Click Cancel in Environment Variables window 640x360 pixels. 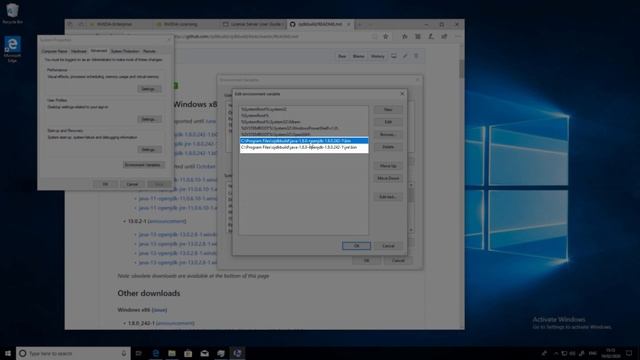click(x=398, y=260)
